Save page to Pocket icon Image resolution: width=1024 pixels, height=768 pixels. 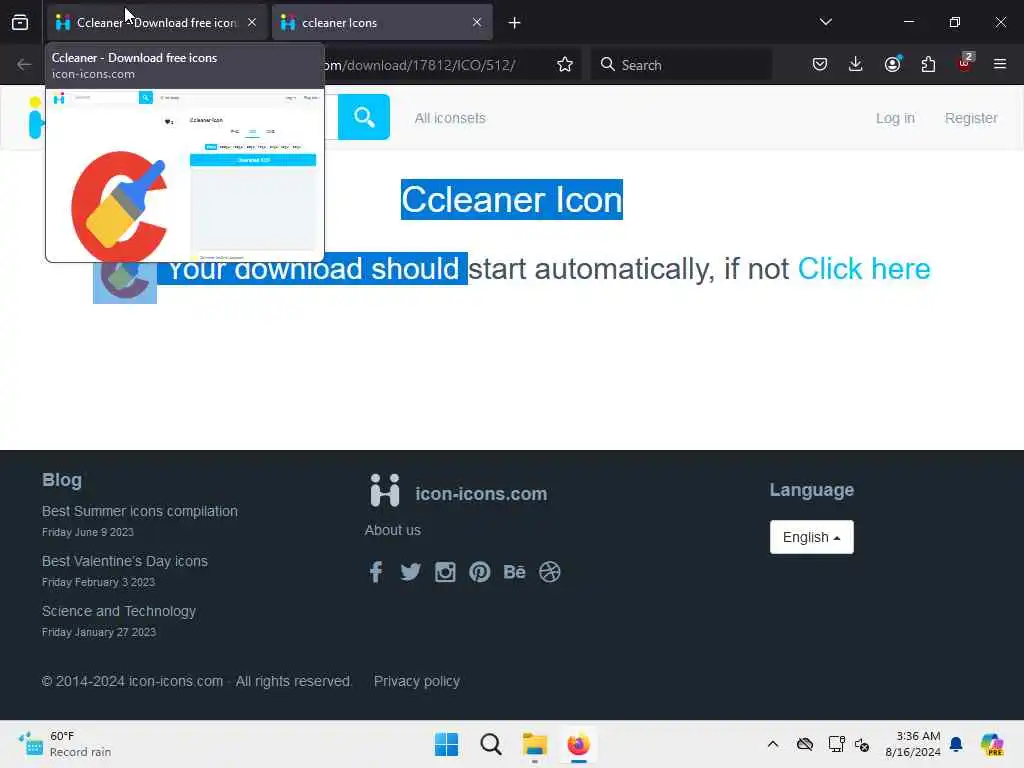click(x=820, y=64)
